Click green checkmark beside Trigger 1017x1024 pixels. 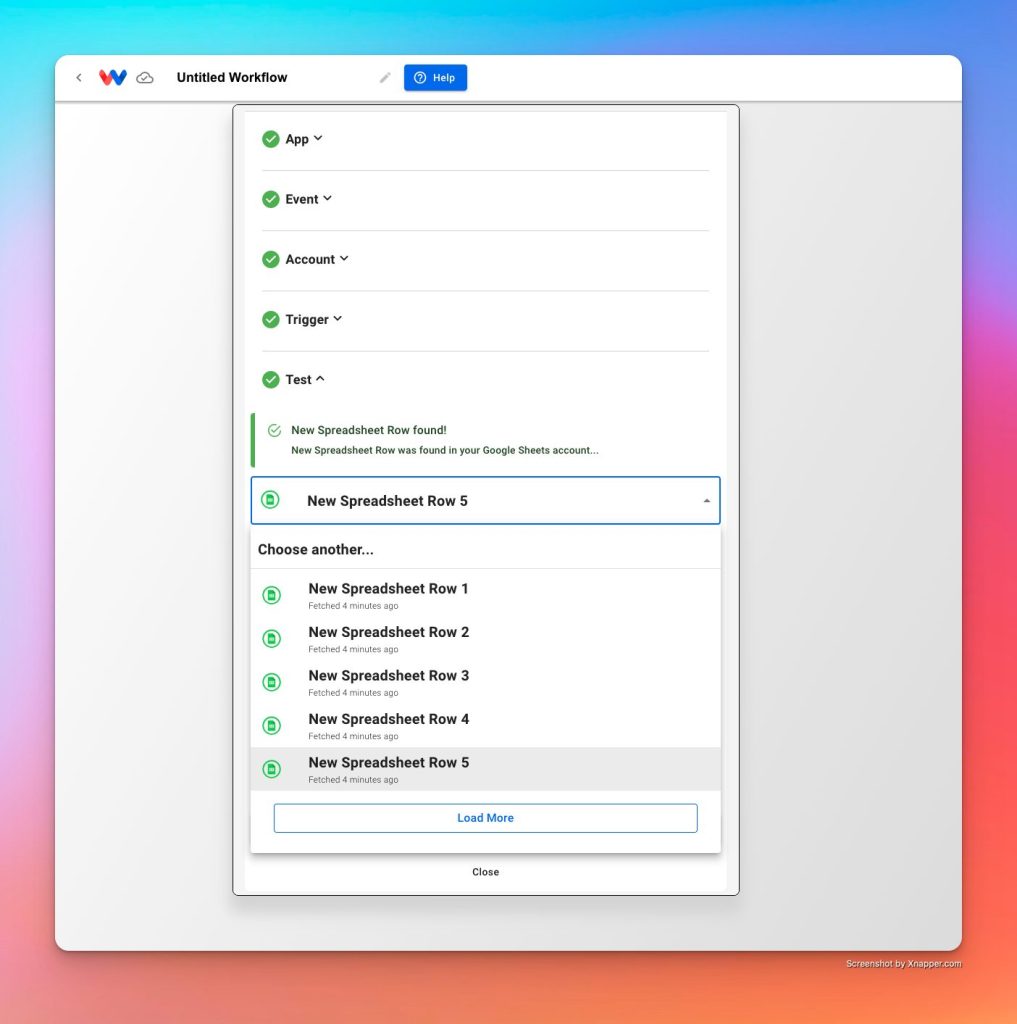coord(270,319)
